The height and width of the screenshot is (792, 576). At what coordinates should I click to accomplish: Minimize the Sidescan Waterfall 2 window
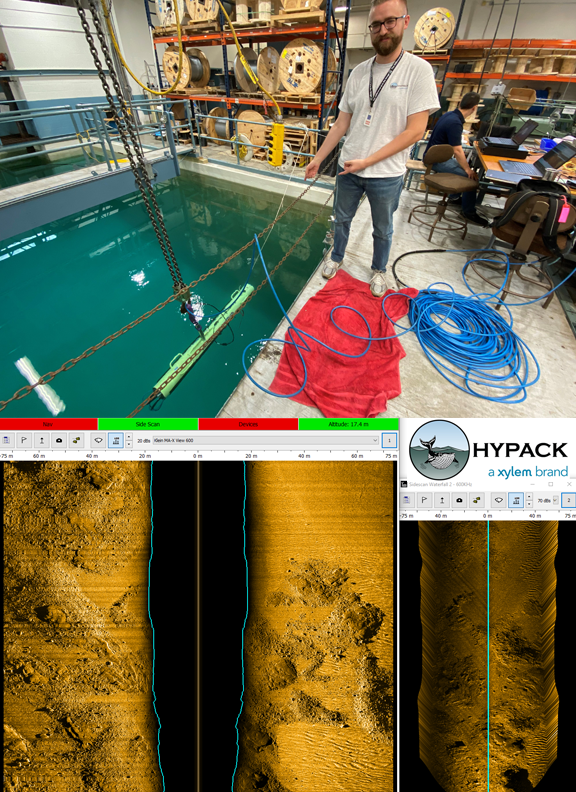point(533,484)
